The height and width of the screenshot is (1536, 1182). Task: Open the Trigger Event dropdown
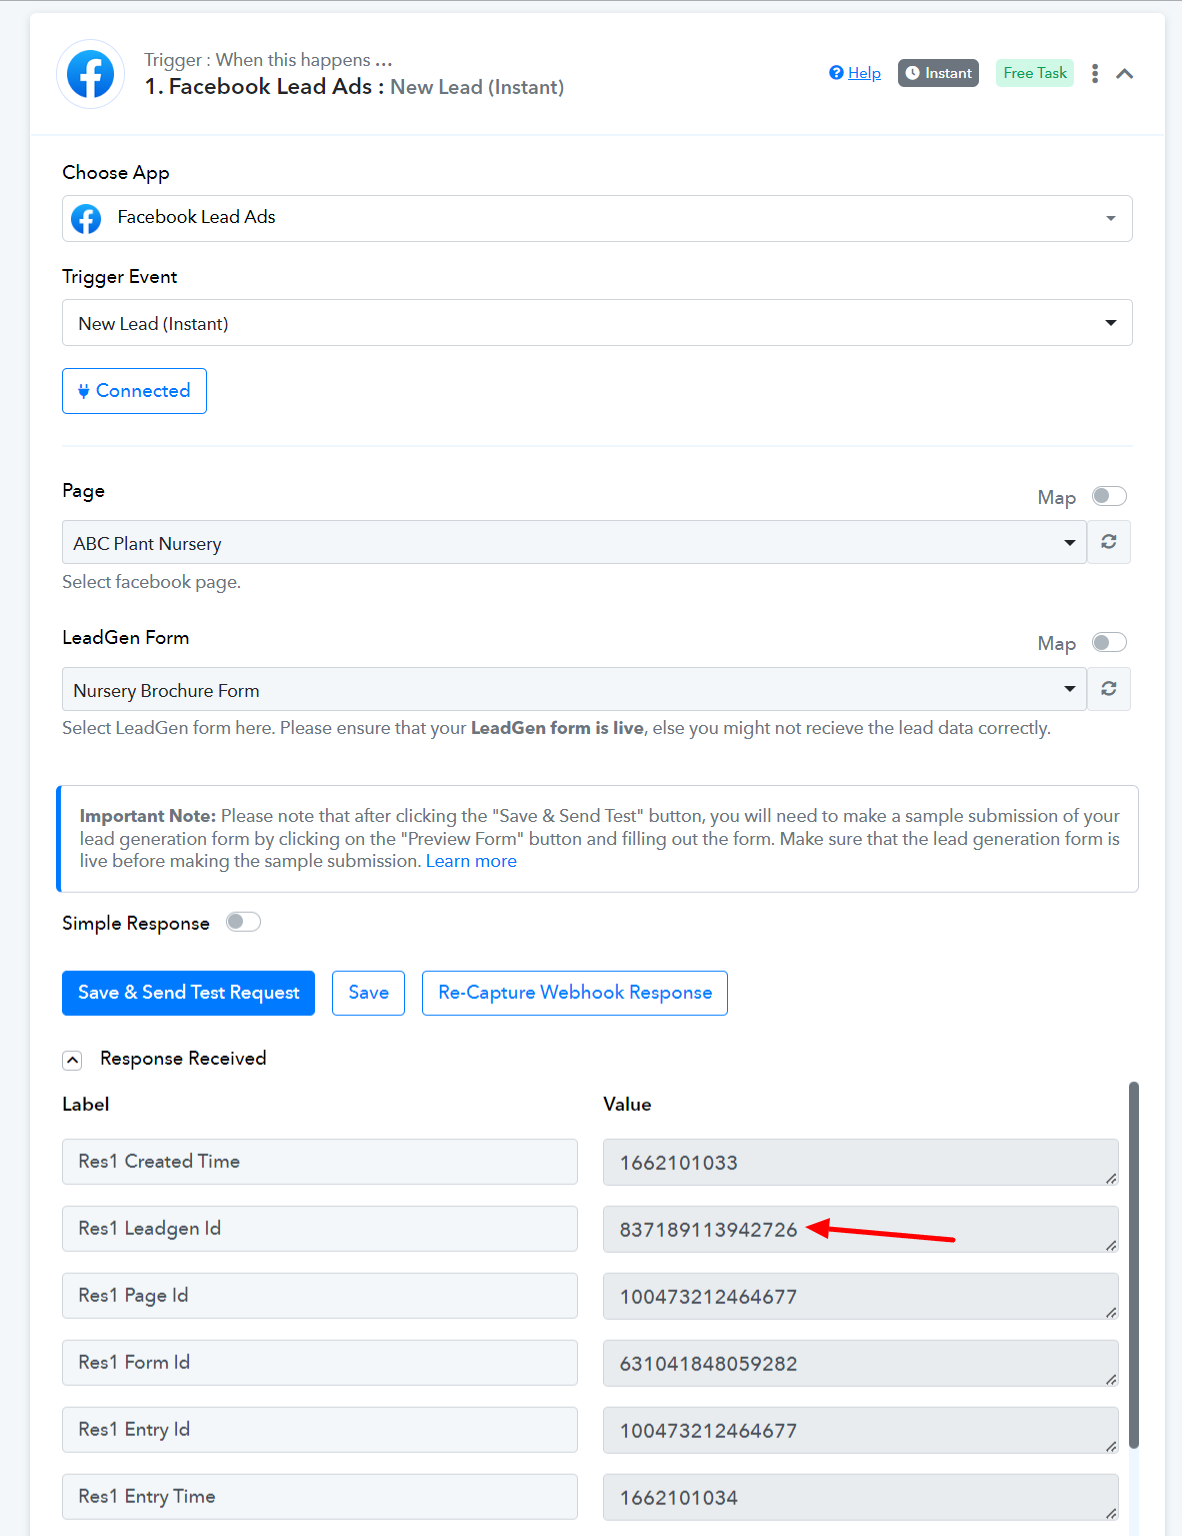click(597, 323)
